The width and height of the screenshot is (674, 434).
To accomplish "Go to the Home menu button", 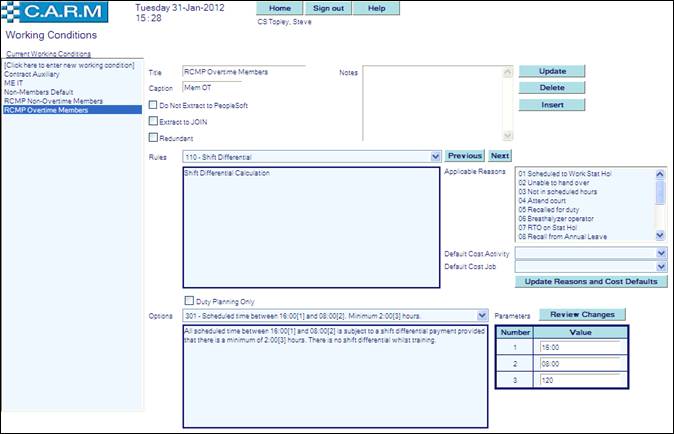I will [280, 8].
